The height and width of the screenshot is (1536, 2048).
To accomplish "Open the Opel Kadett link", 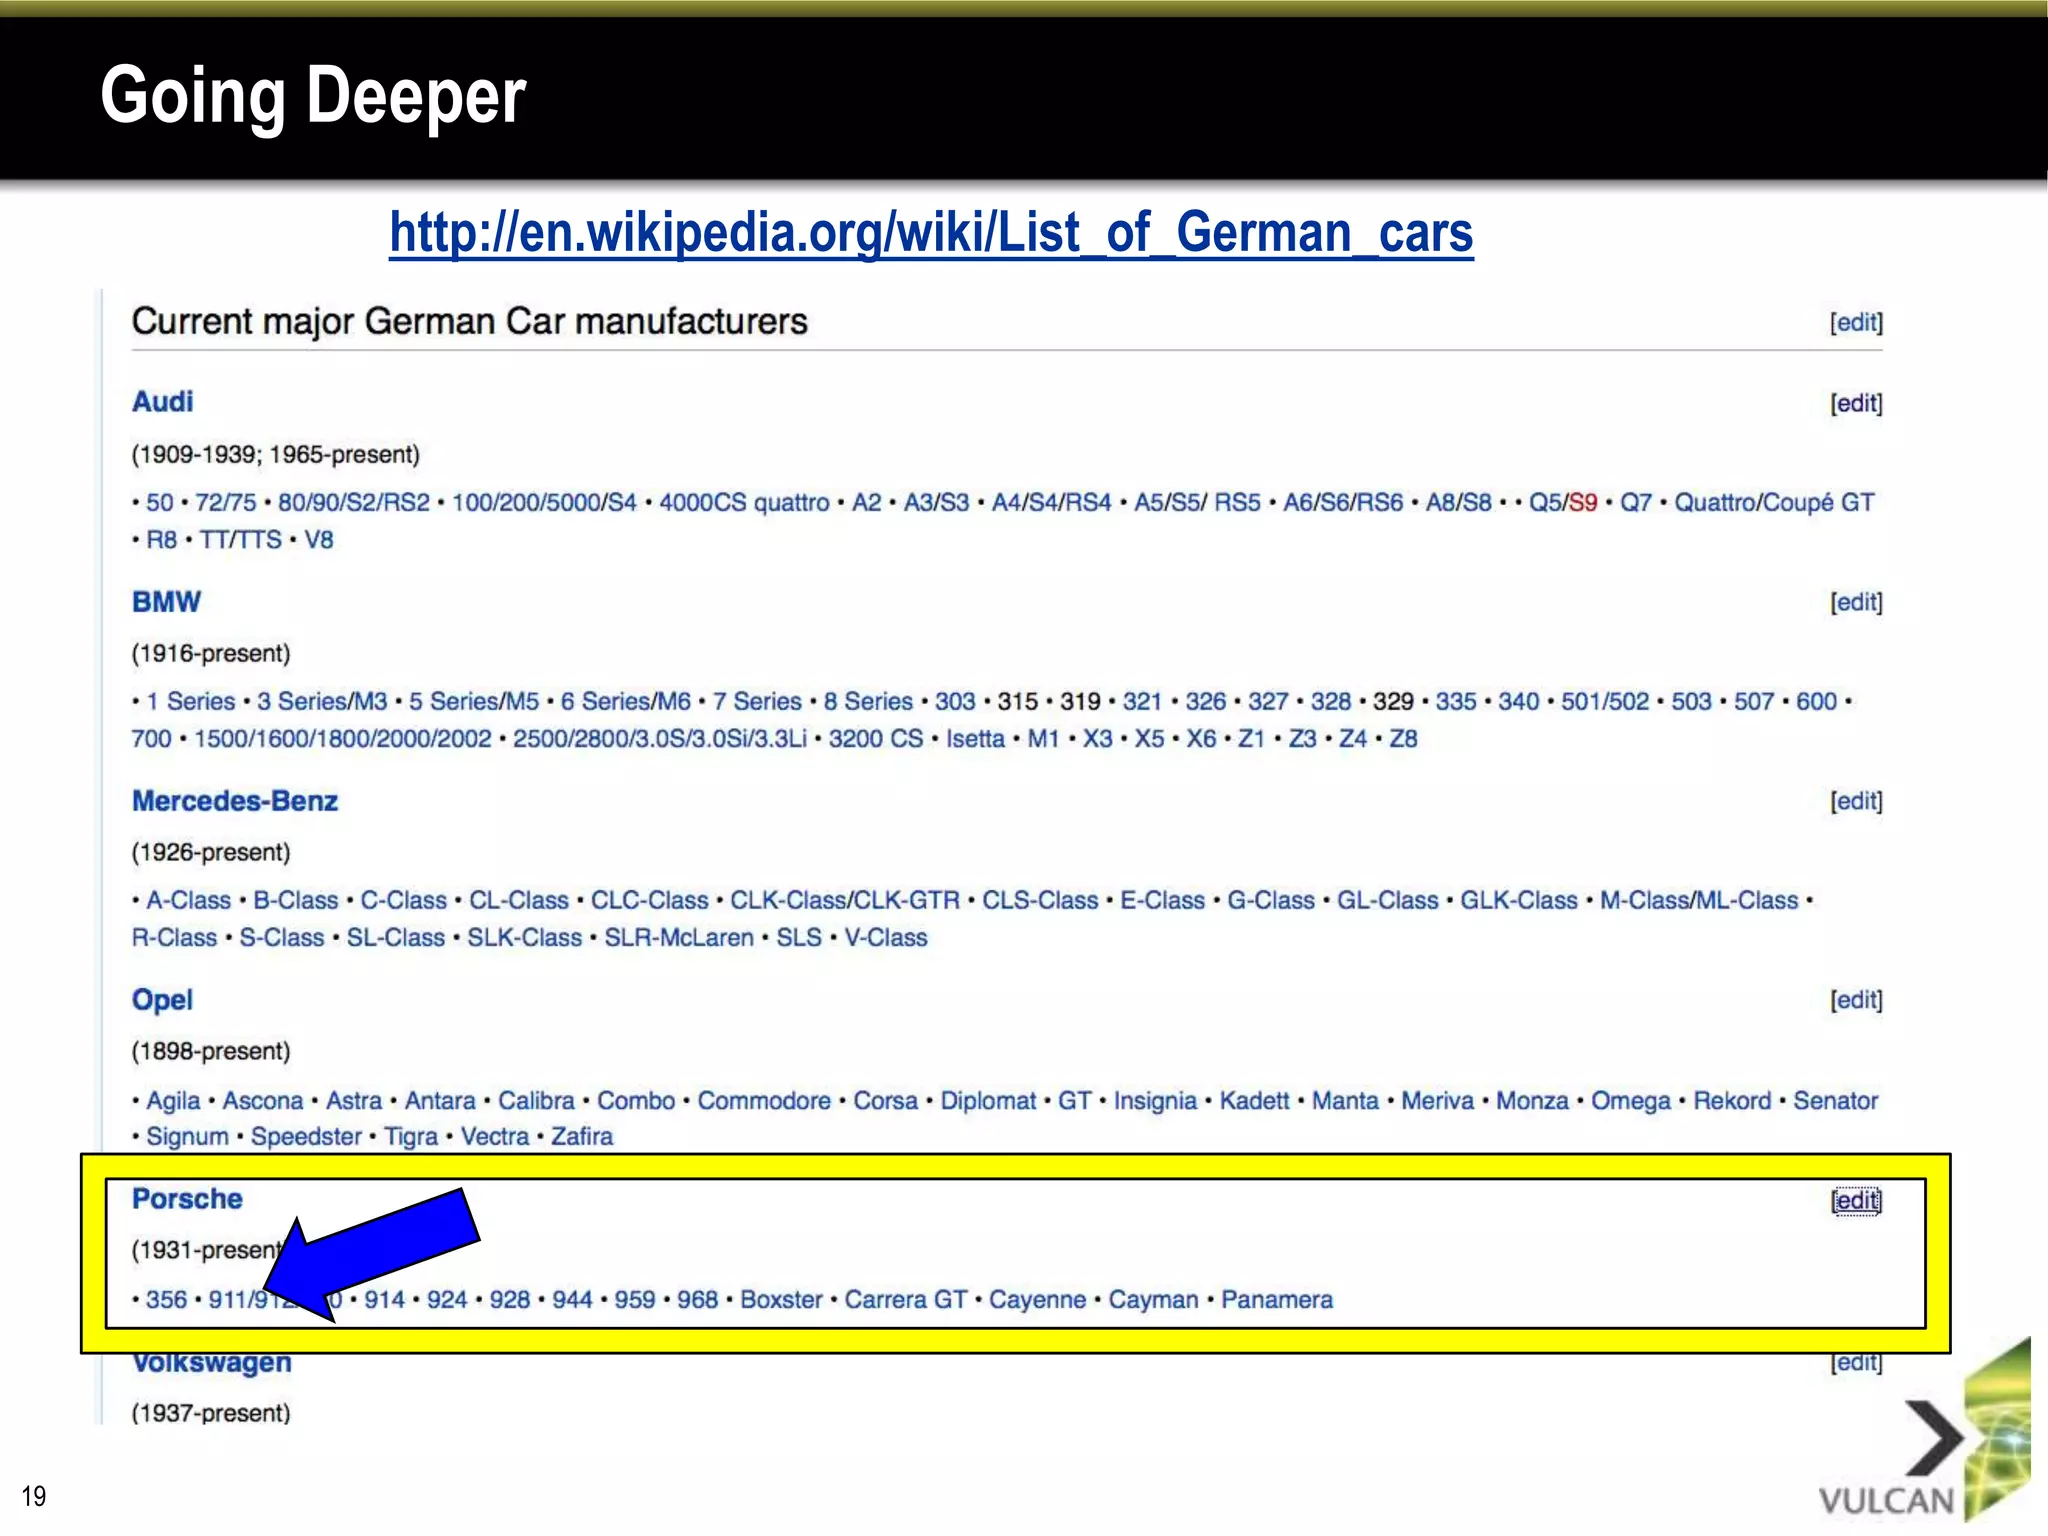I will pos(1254,1101).
